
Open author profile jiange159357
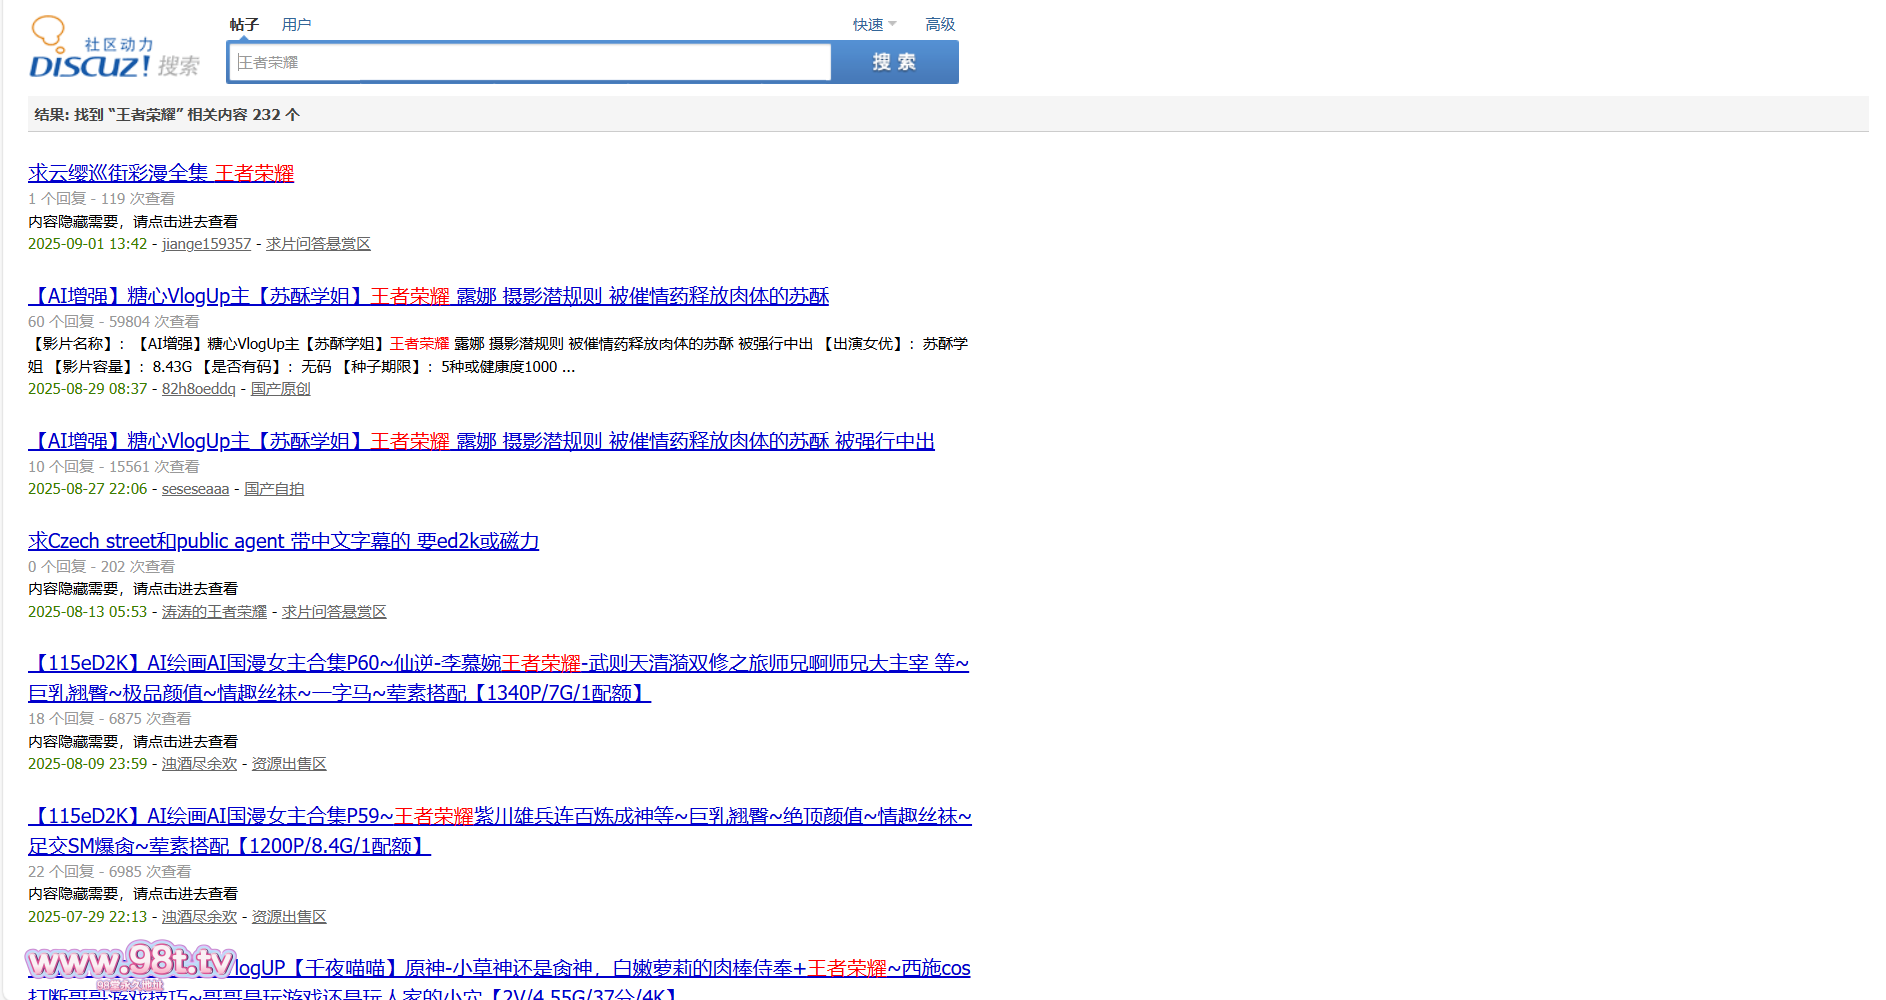point(206,244)
